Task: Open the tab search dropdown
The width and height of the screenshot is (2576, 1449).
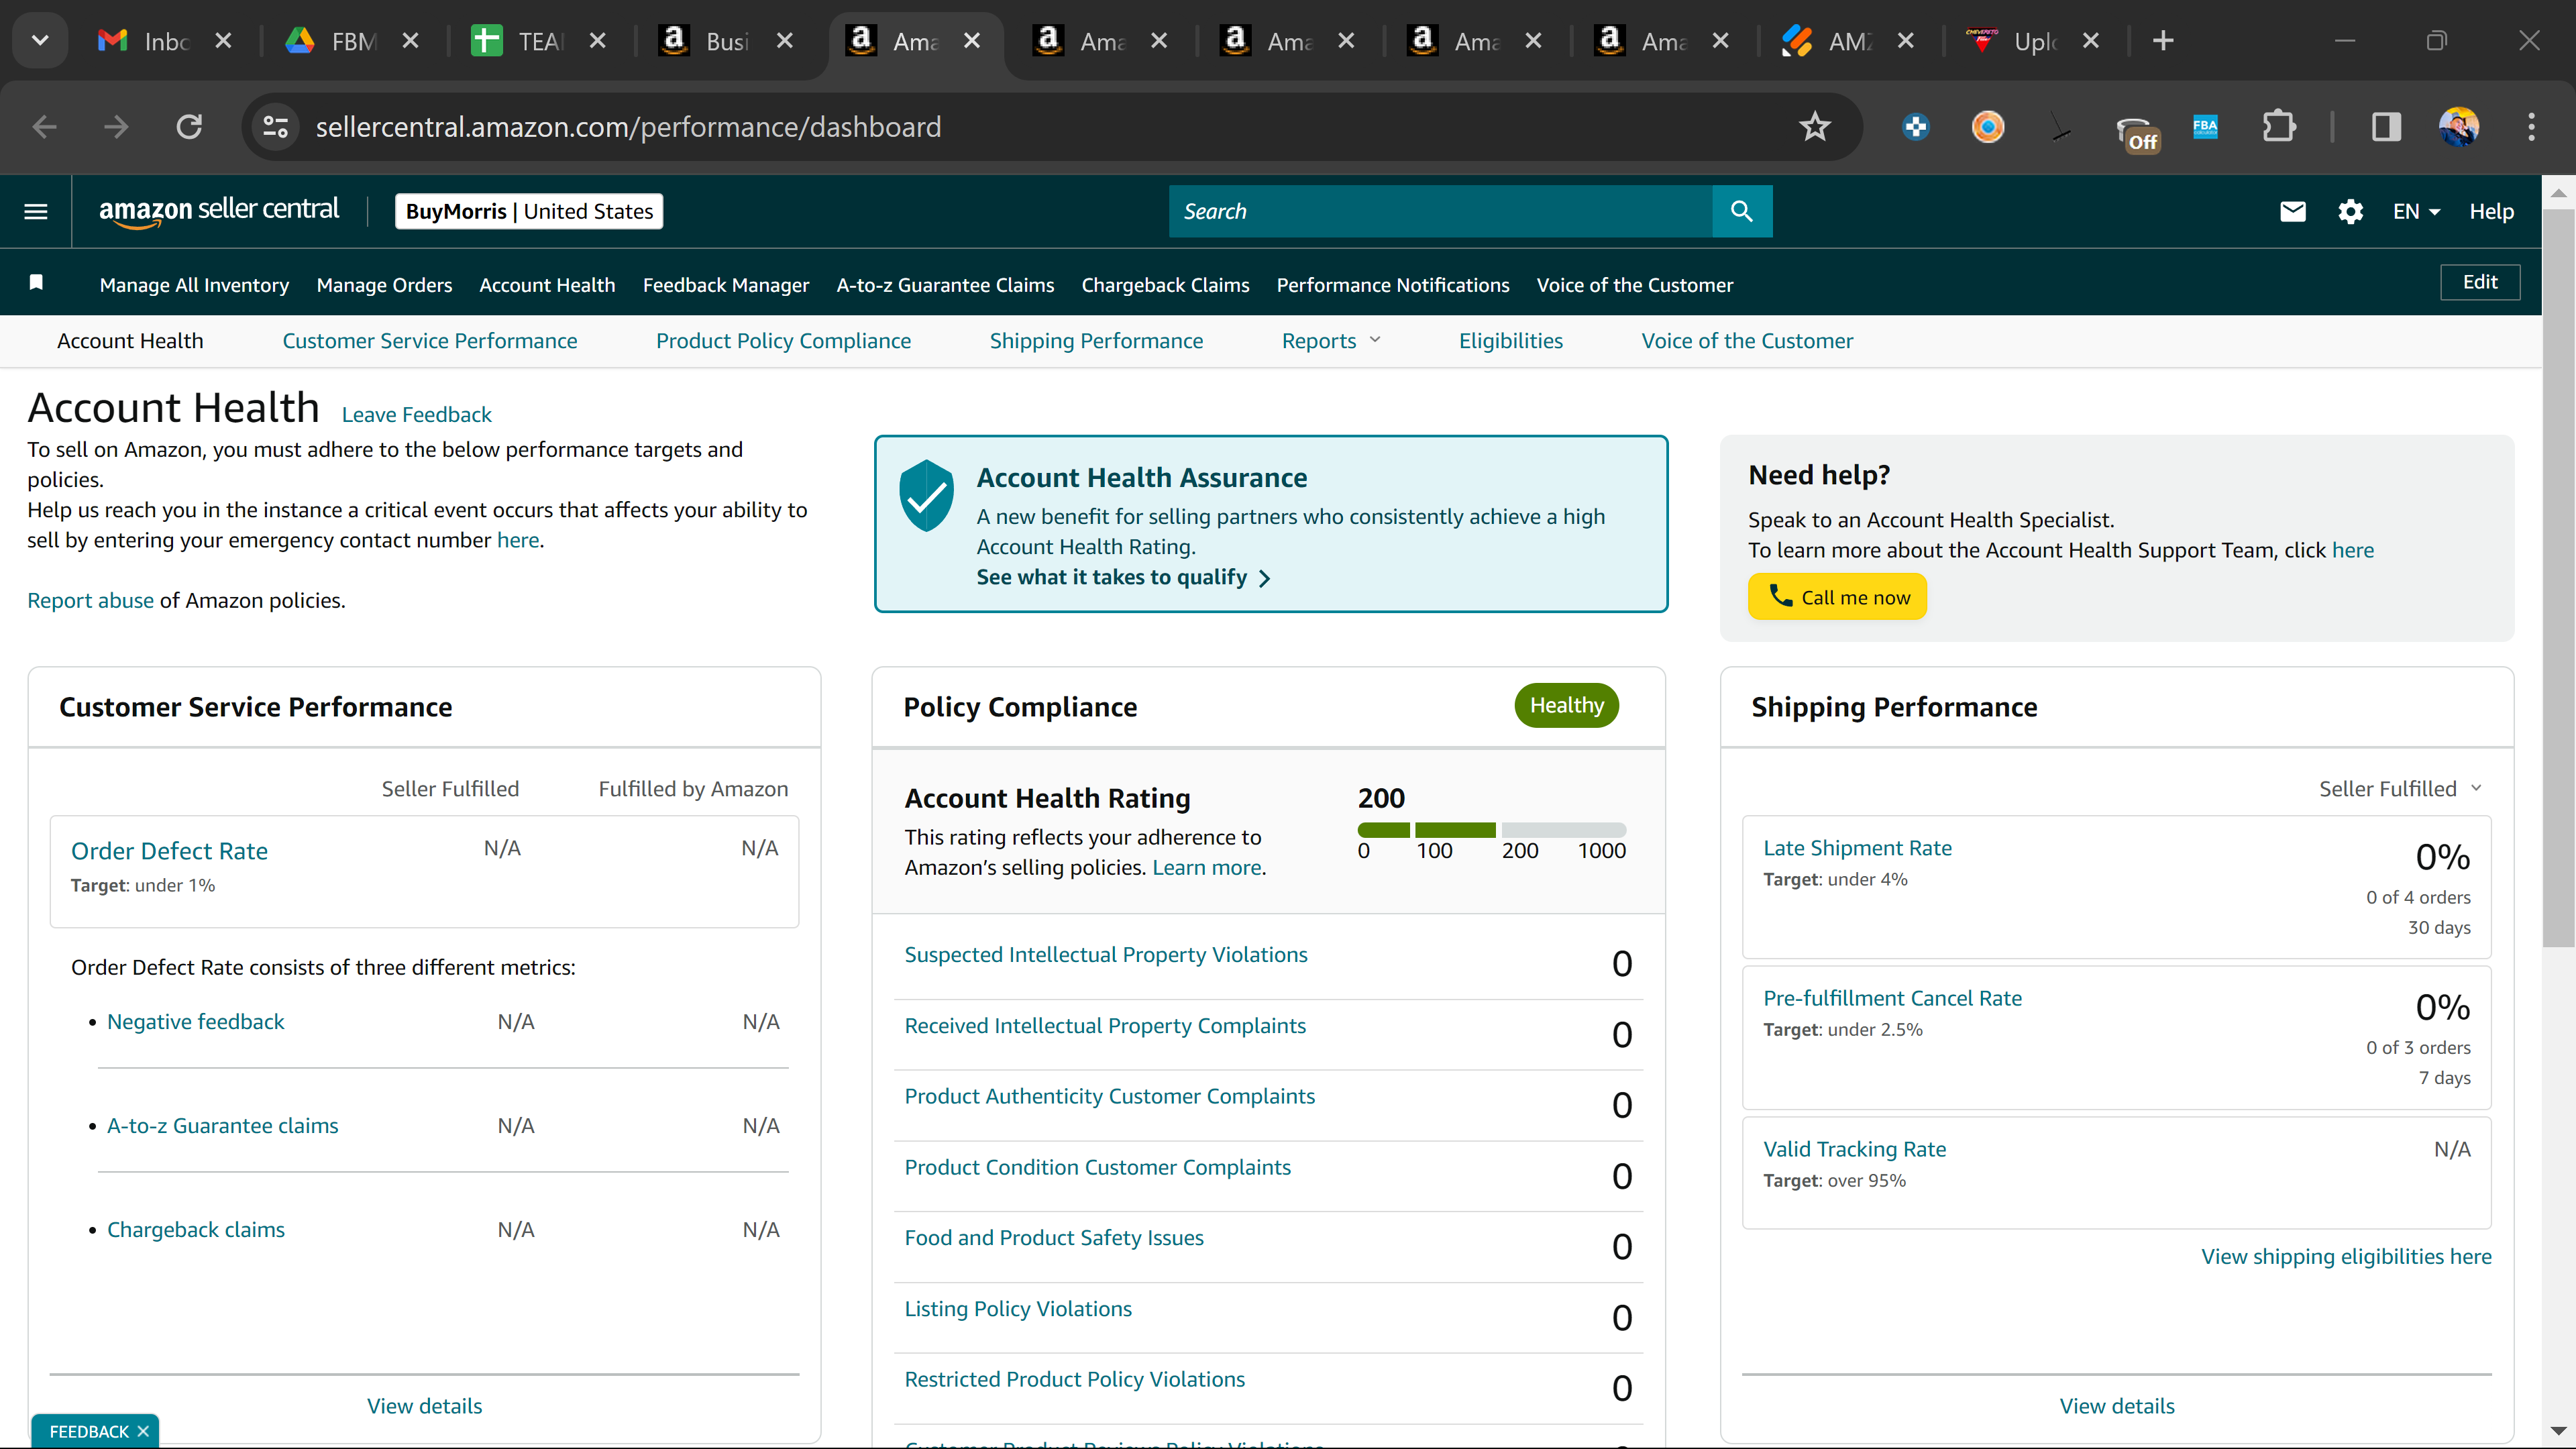Action: pos(40,41)
